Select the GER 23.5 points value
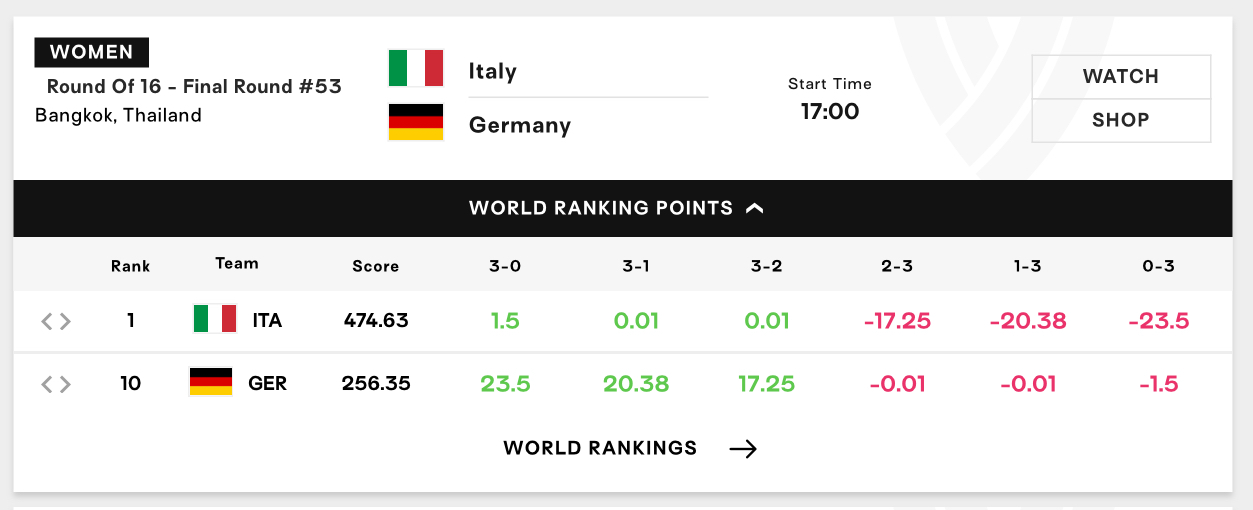Image resolution: width=1253 pixels, height=510 pixels. click(x=506, y=384)
